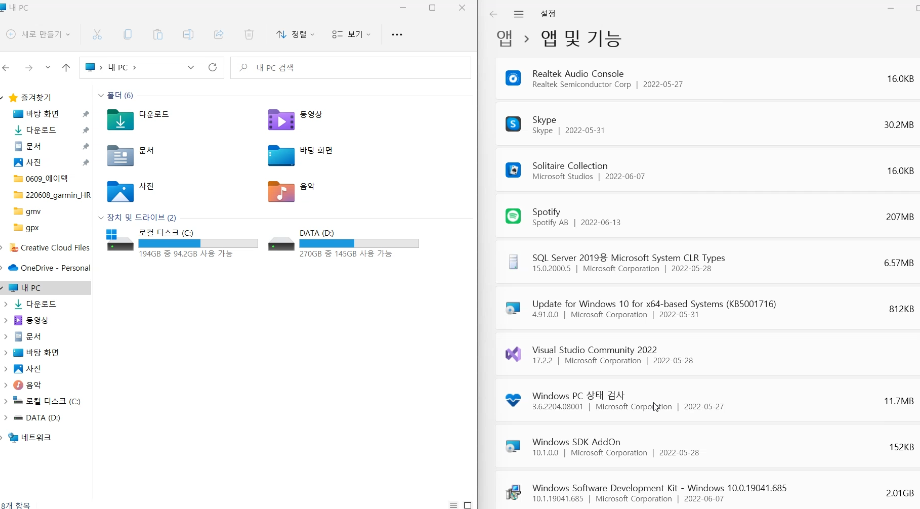
Task: Click the Explorer search box for 내 PC
Action: (351, 67)
